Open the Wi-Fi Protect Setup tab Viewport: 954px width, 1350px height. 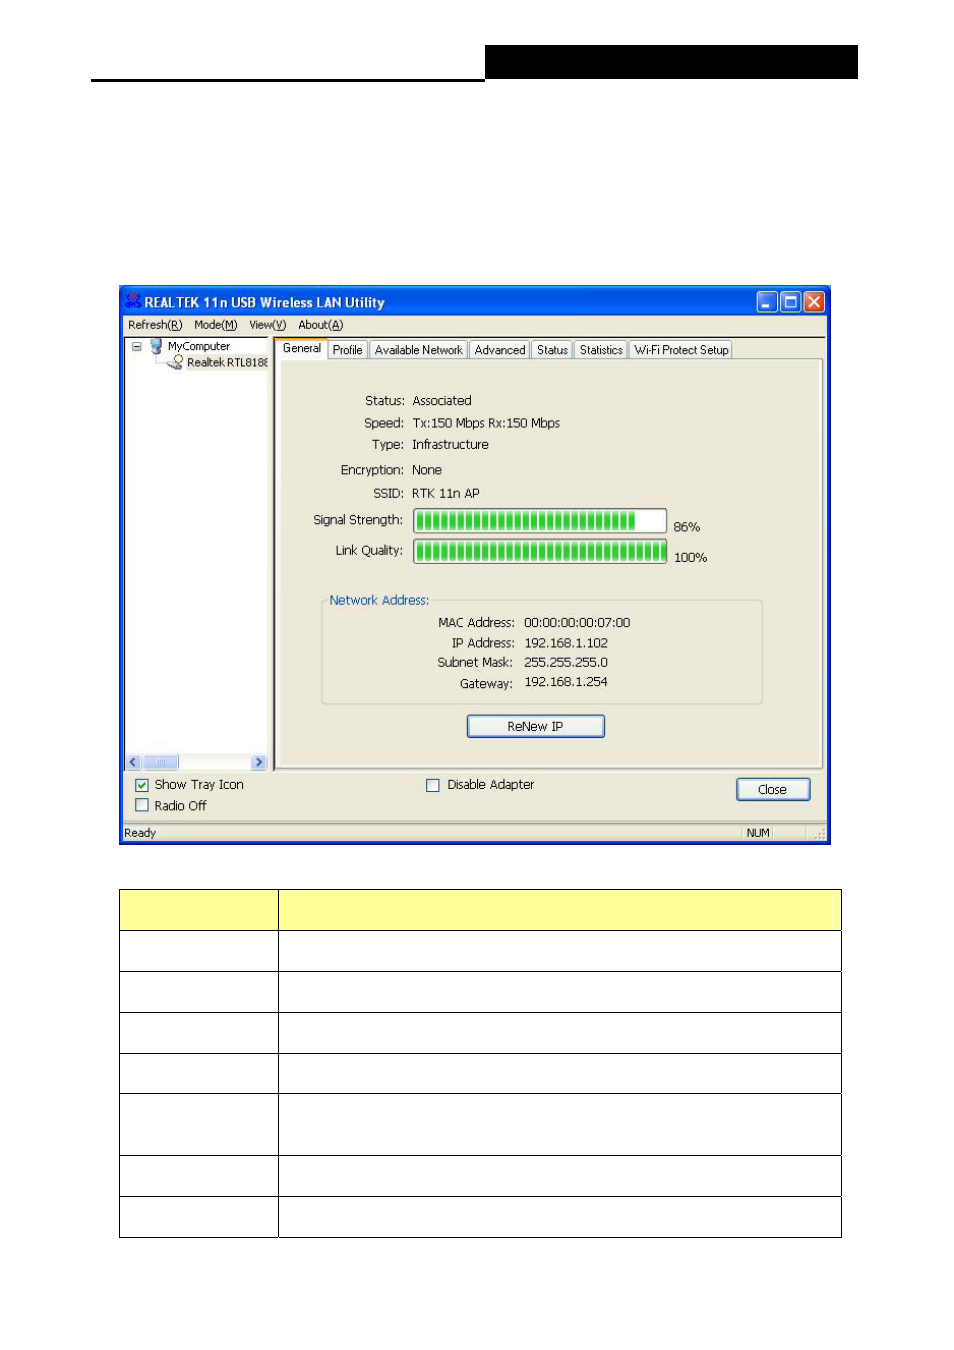click(x=681, y=350)
